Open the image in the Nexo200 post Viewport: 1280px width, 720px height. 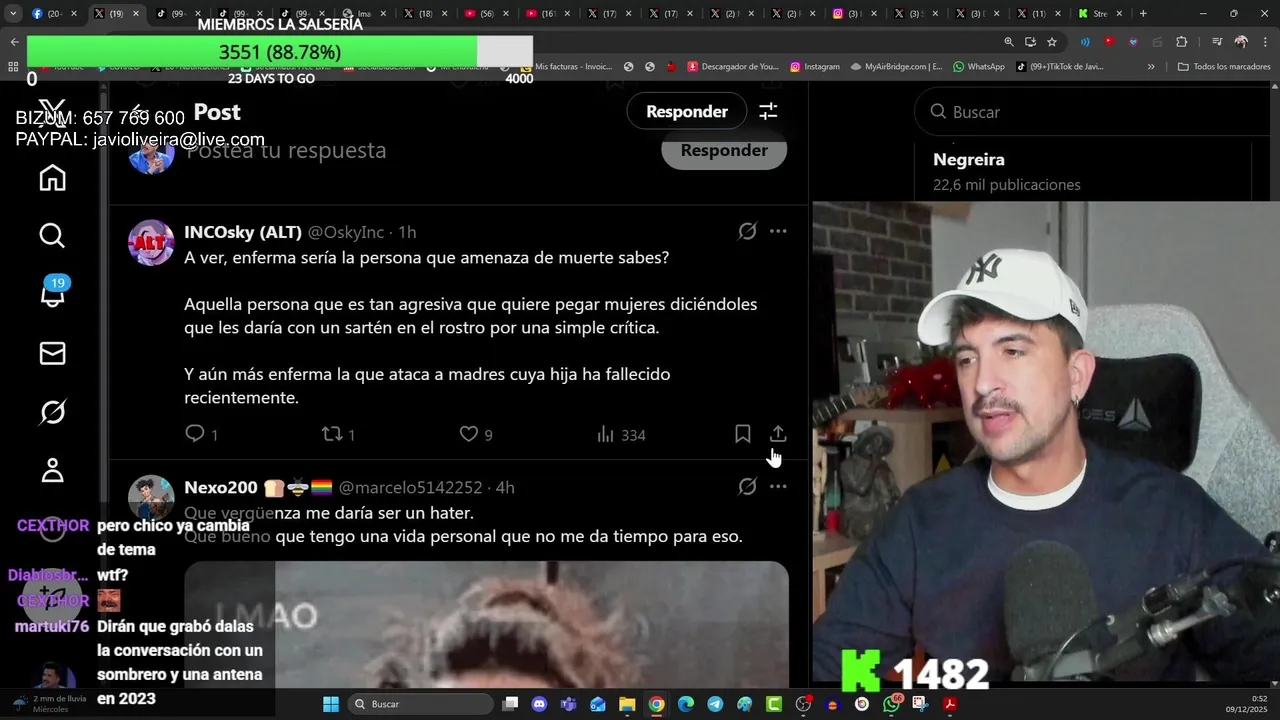(486, 624)
